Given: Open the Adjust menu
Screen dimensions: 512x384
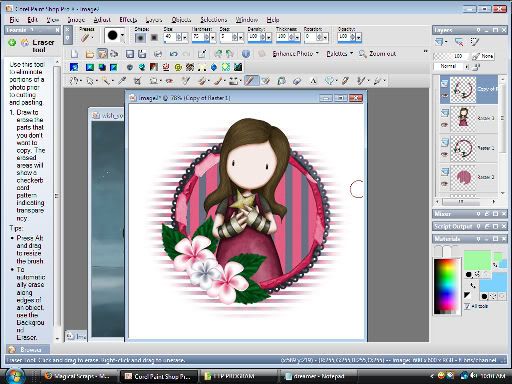Looking at the screenshot, I should [x=102, y=20].
